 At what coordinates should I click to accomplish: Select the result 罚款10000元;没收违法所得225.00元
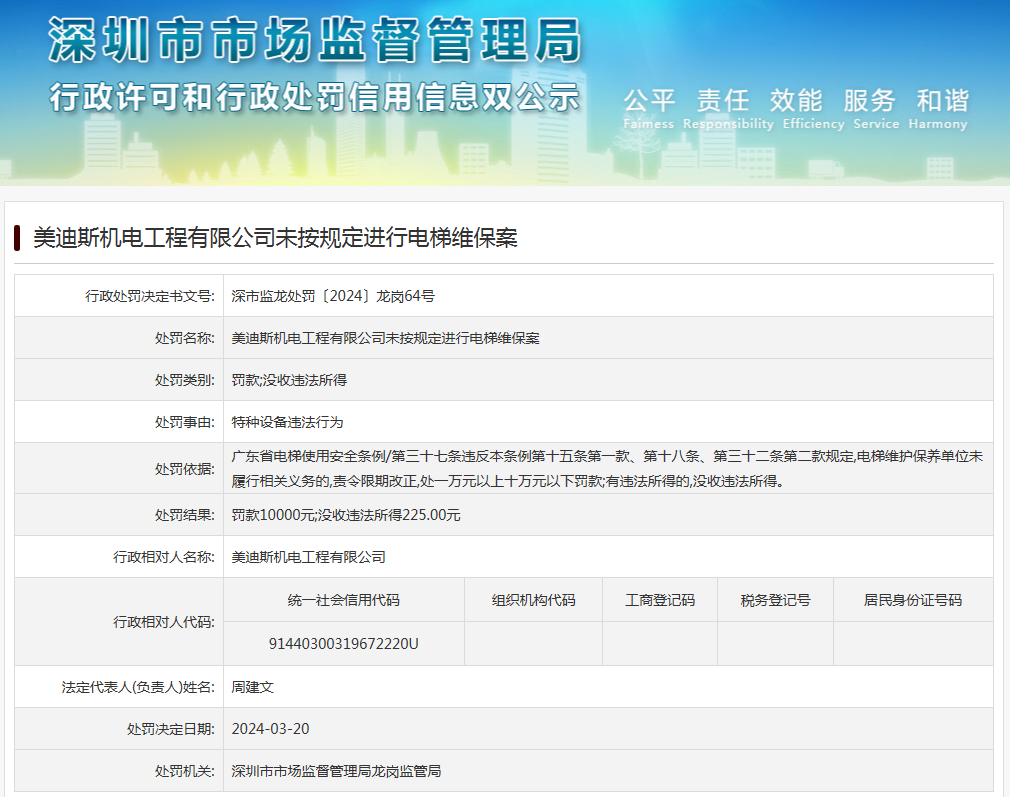(346, 515)
